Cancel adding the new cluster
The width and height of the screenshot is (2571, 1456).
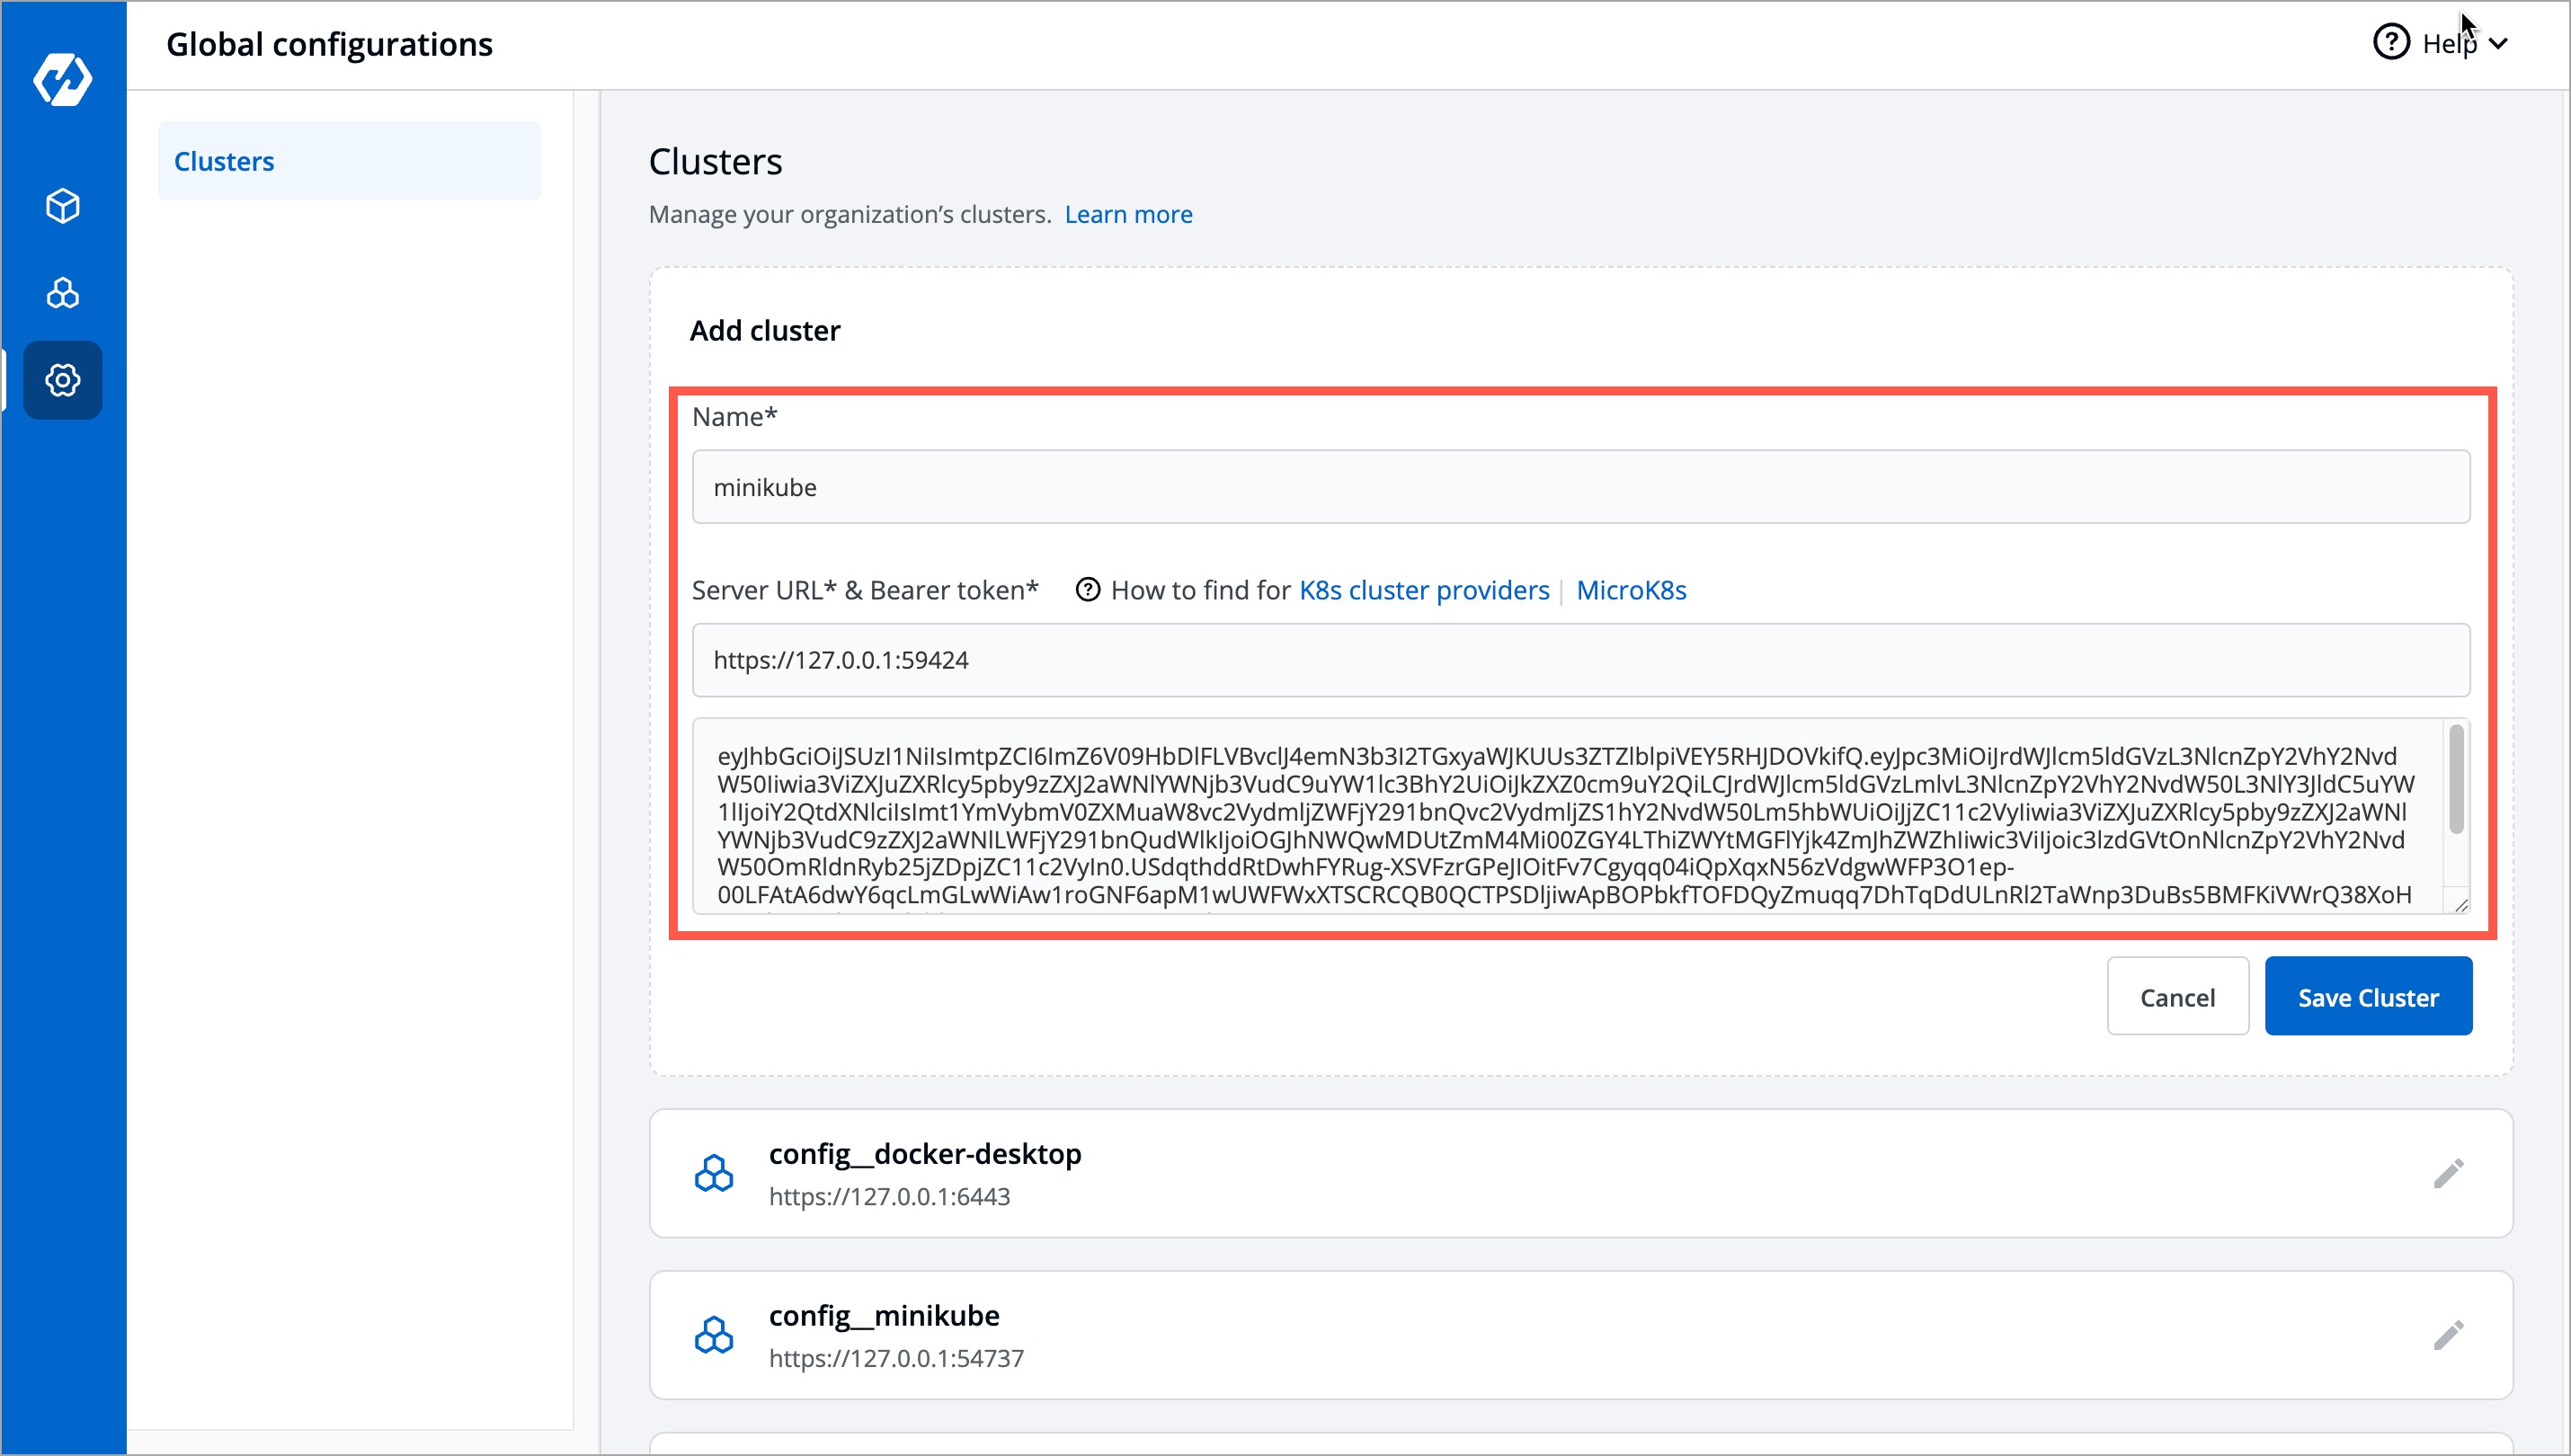(2177, 996)
